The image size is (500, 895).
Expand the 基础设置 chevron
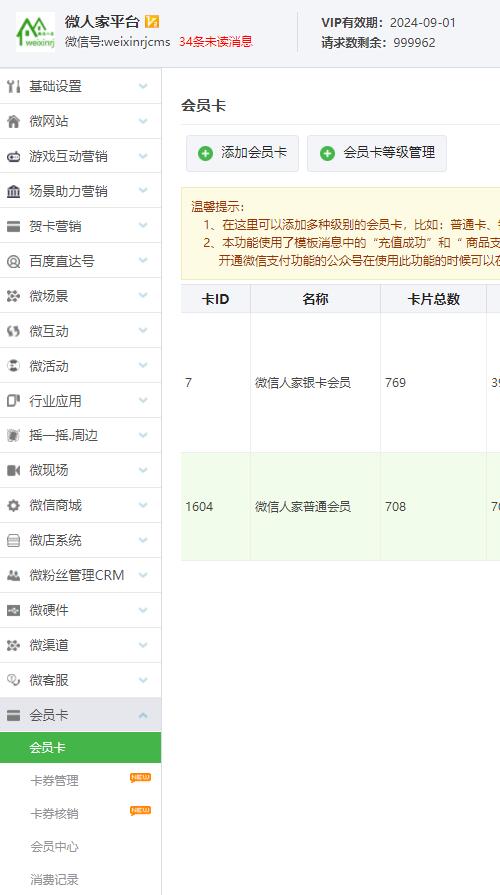[x=143, y=86]
